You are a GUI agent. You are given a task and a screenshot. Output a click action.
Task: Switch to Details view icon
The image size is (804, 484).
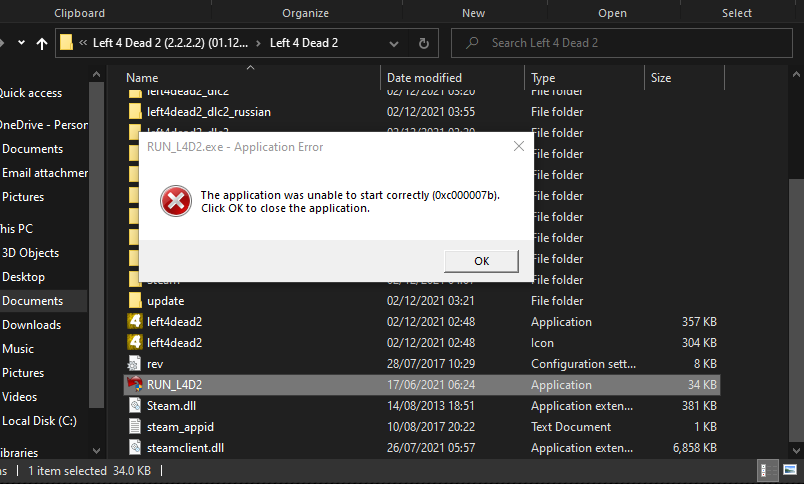coord(767,470)
